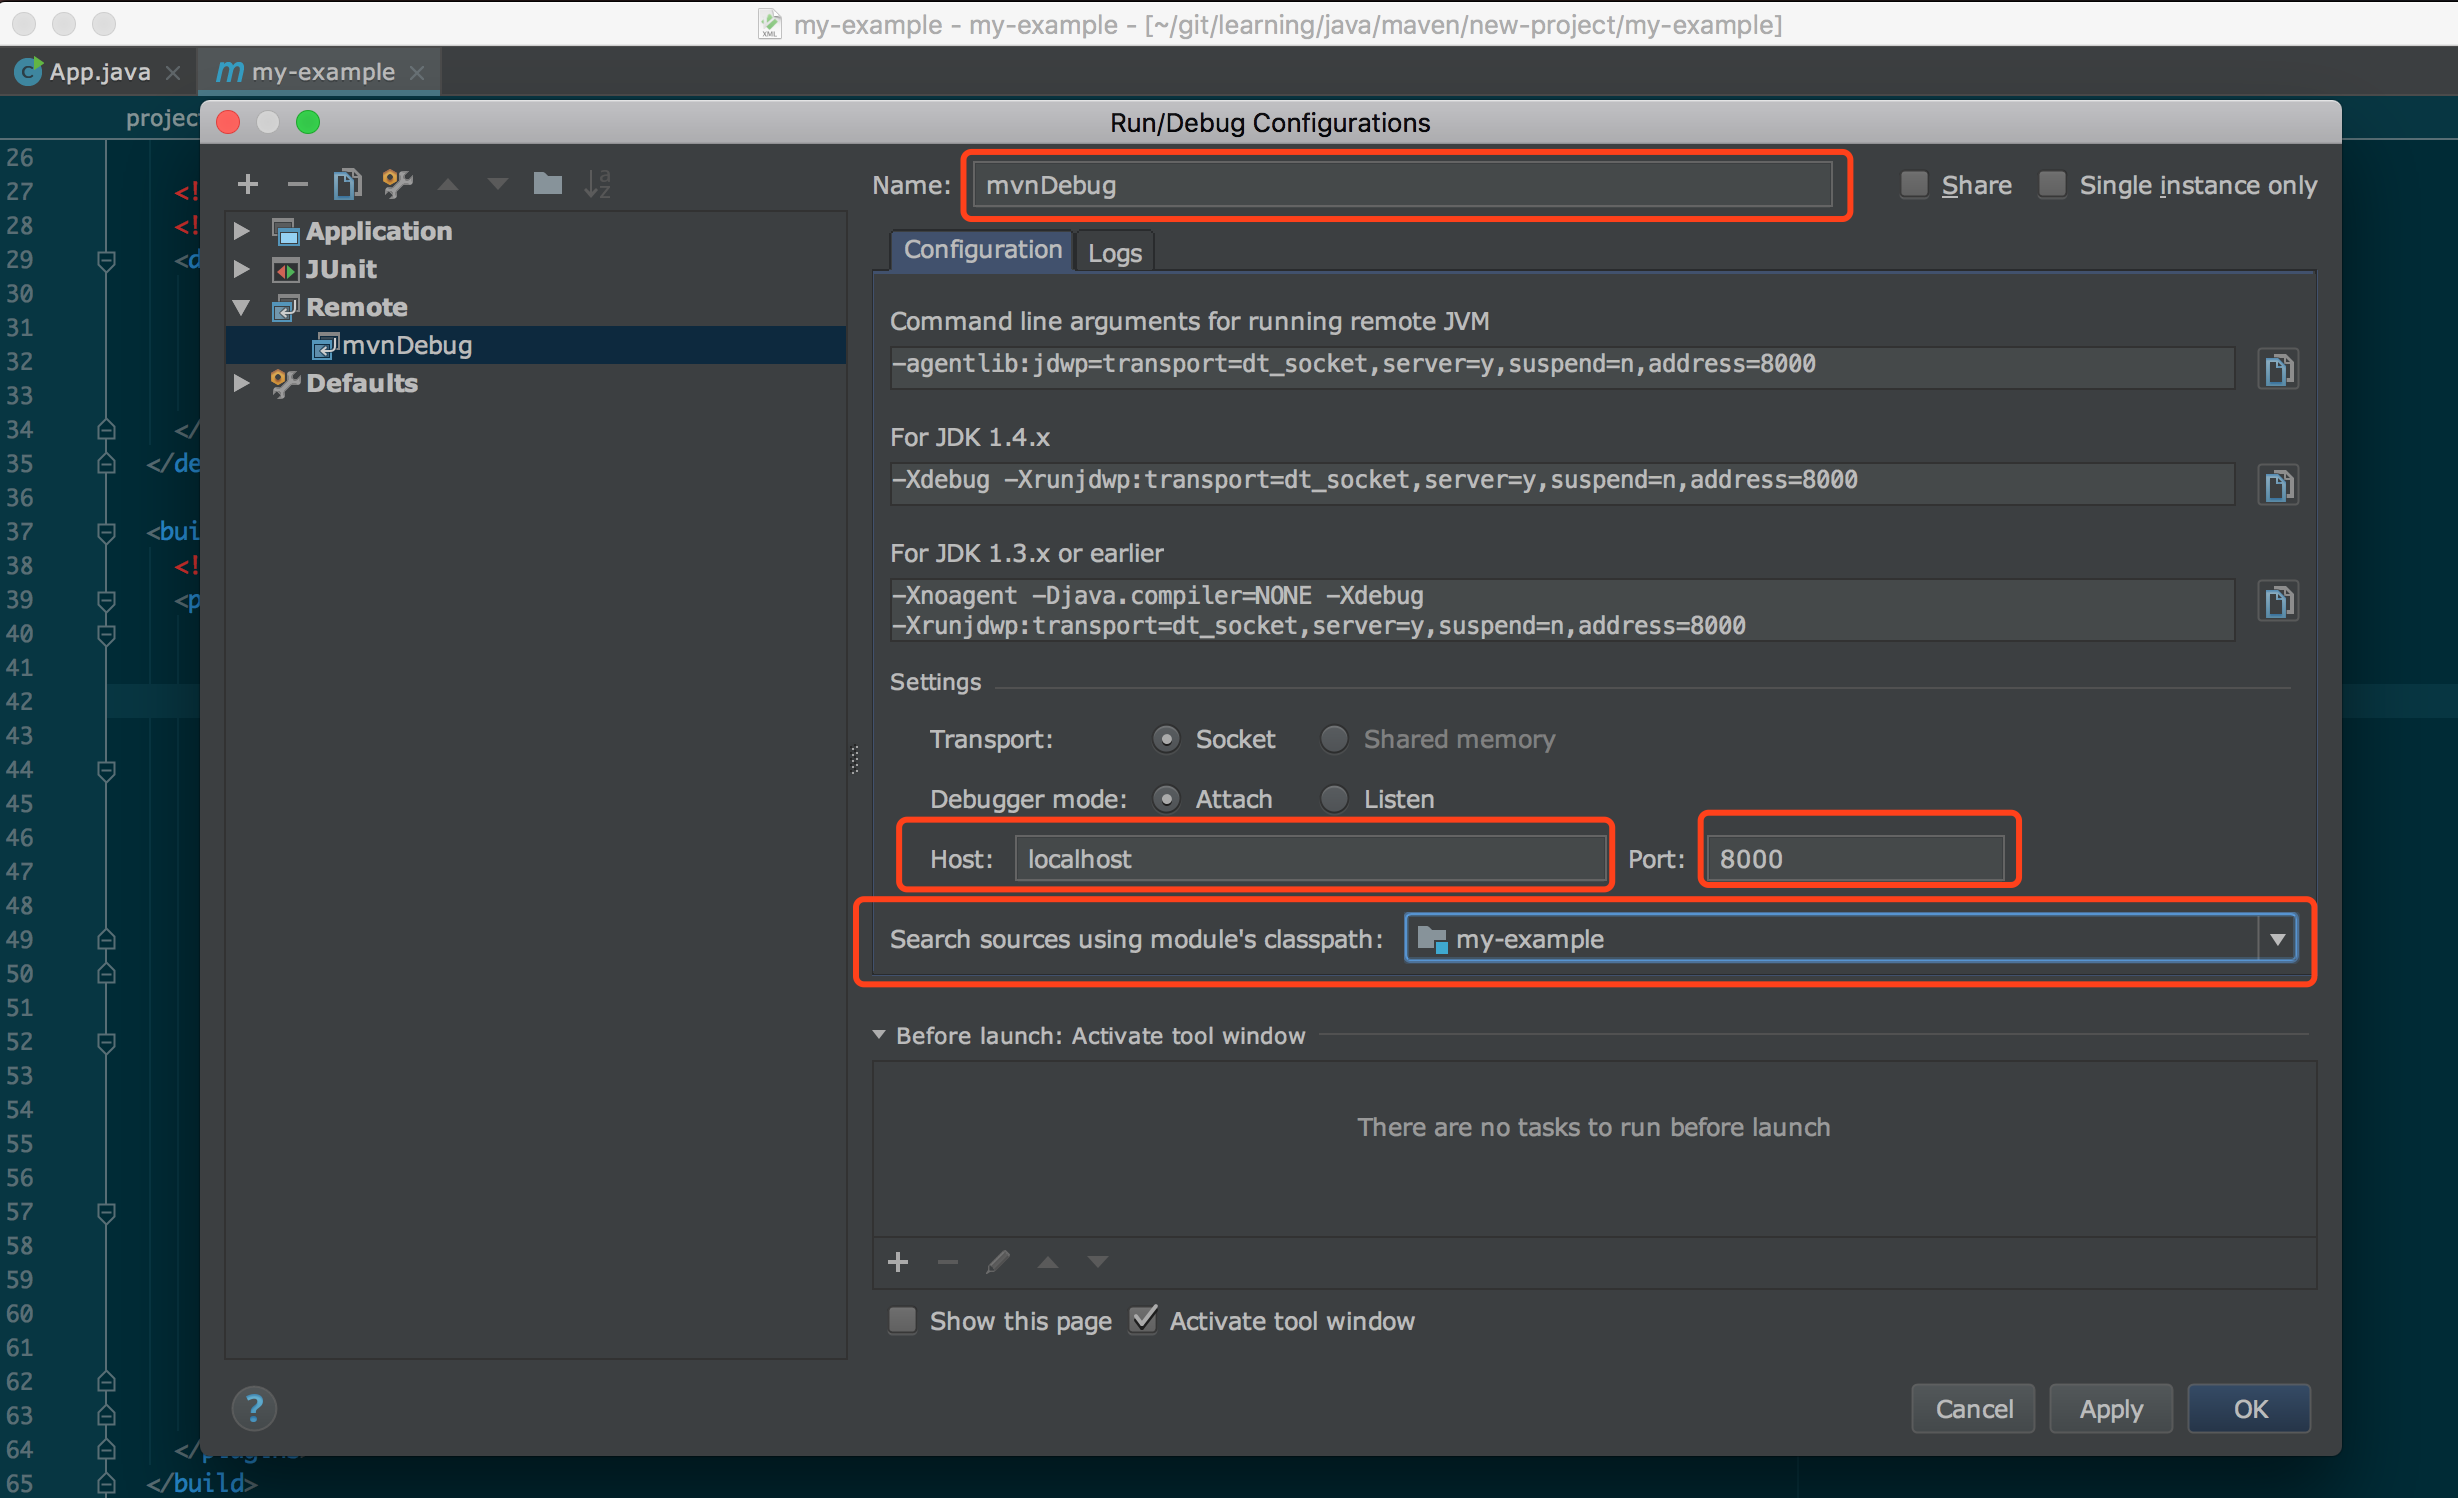Click the add new configuration plus icon

pos(248,184)
